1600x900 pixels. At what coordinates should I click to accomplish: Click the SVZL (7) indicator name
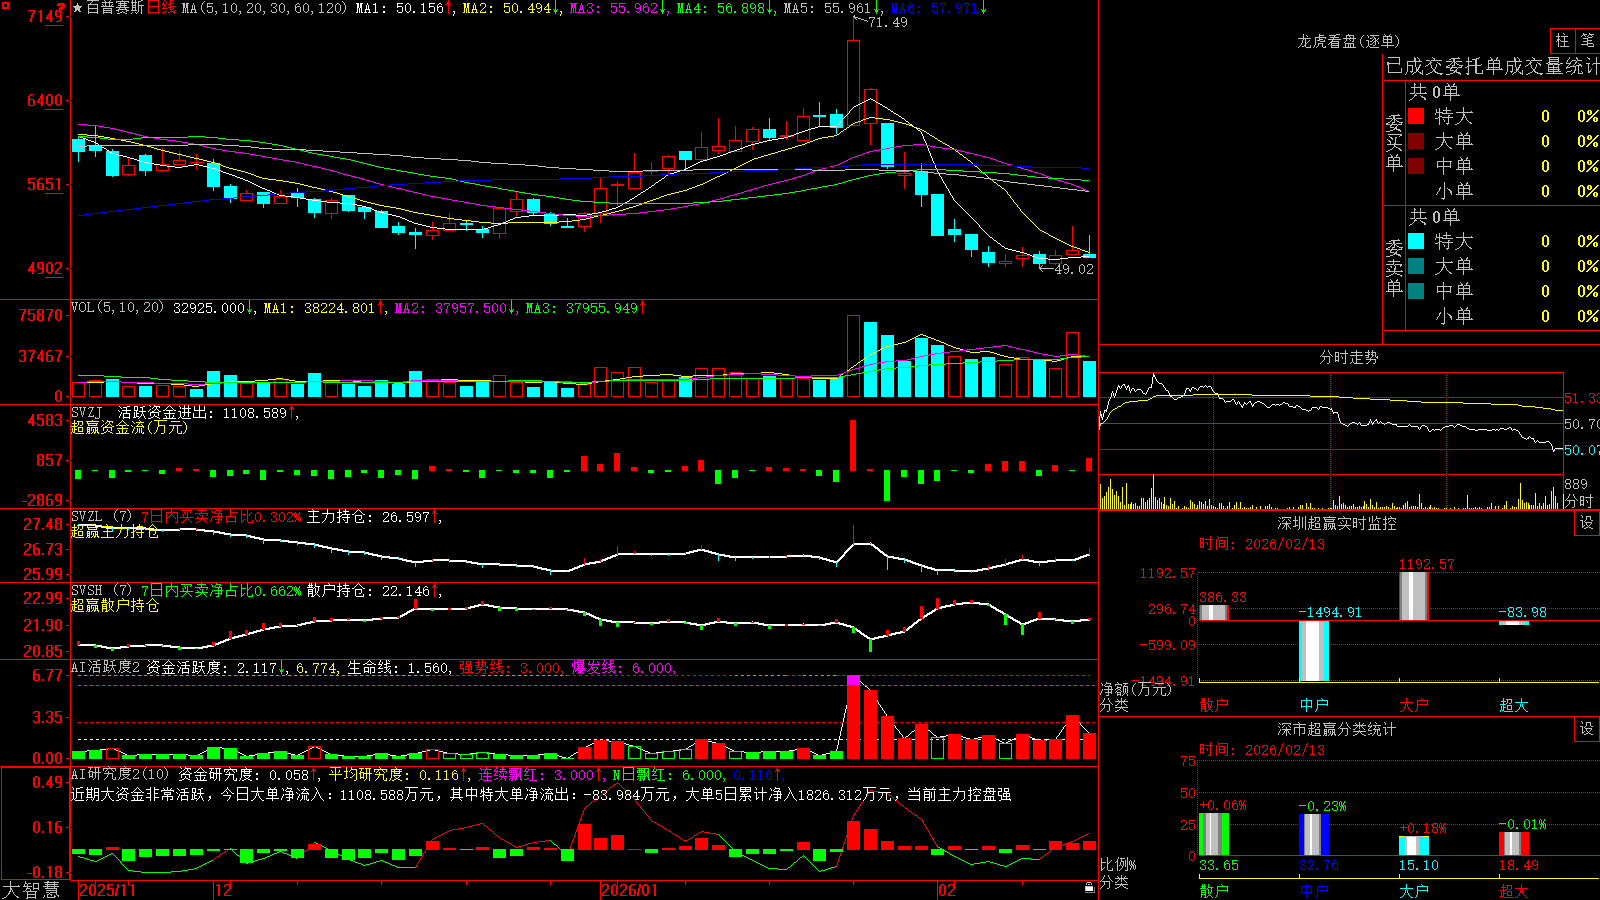[101, 517]
